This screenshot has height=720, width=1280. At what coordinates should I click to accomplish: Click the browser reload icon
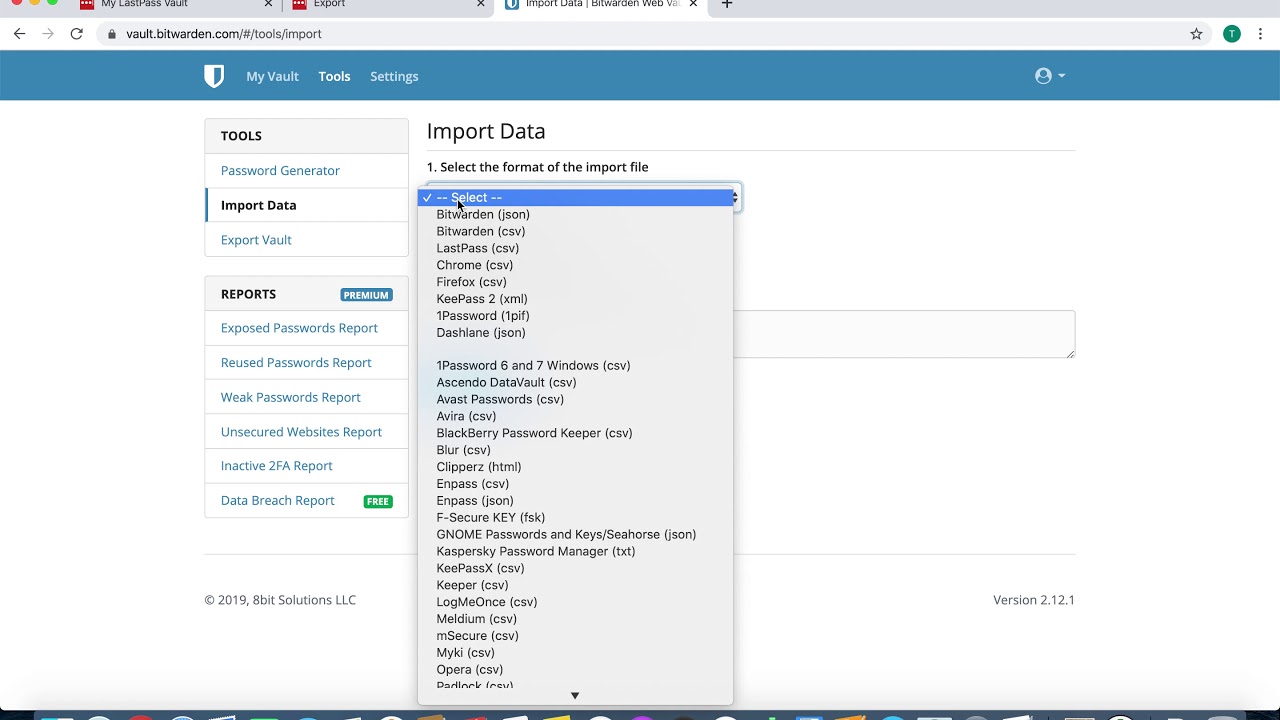pyautogui.click(x=76, y=34)
